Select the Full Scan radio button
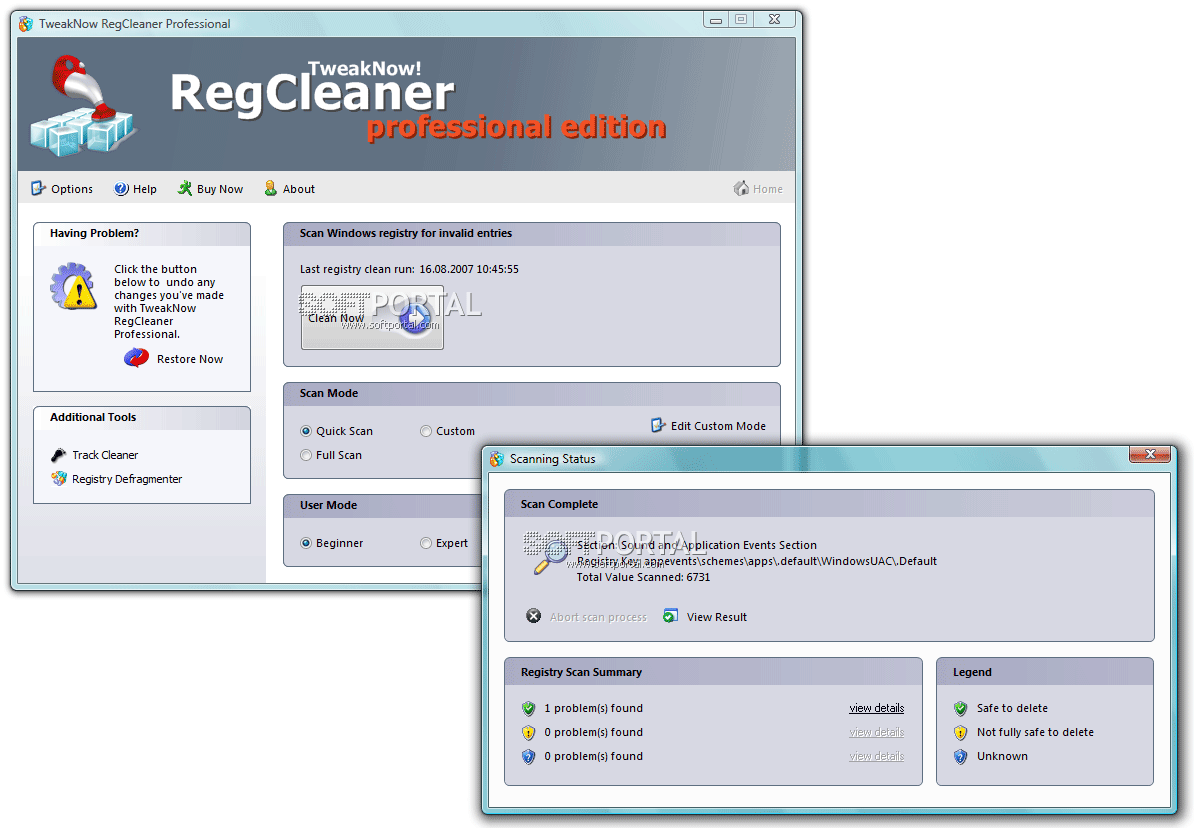The width and height of the screenshot is (1194, 828). coord(306,455)
